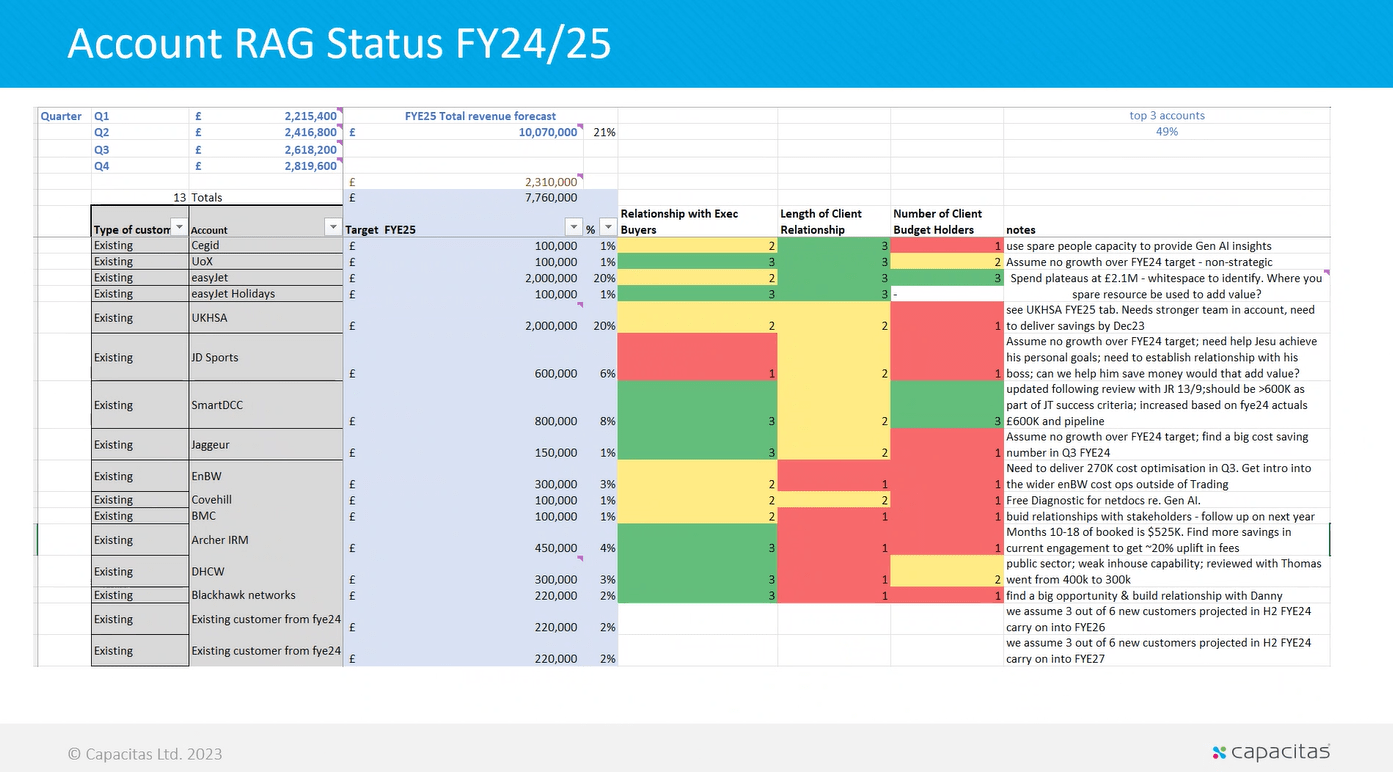The image size is (1393, 772).
Task: Select DHCW's yellow Budget Holders rating cell
Action: coord(947,571)
